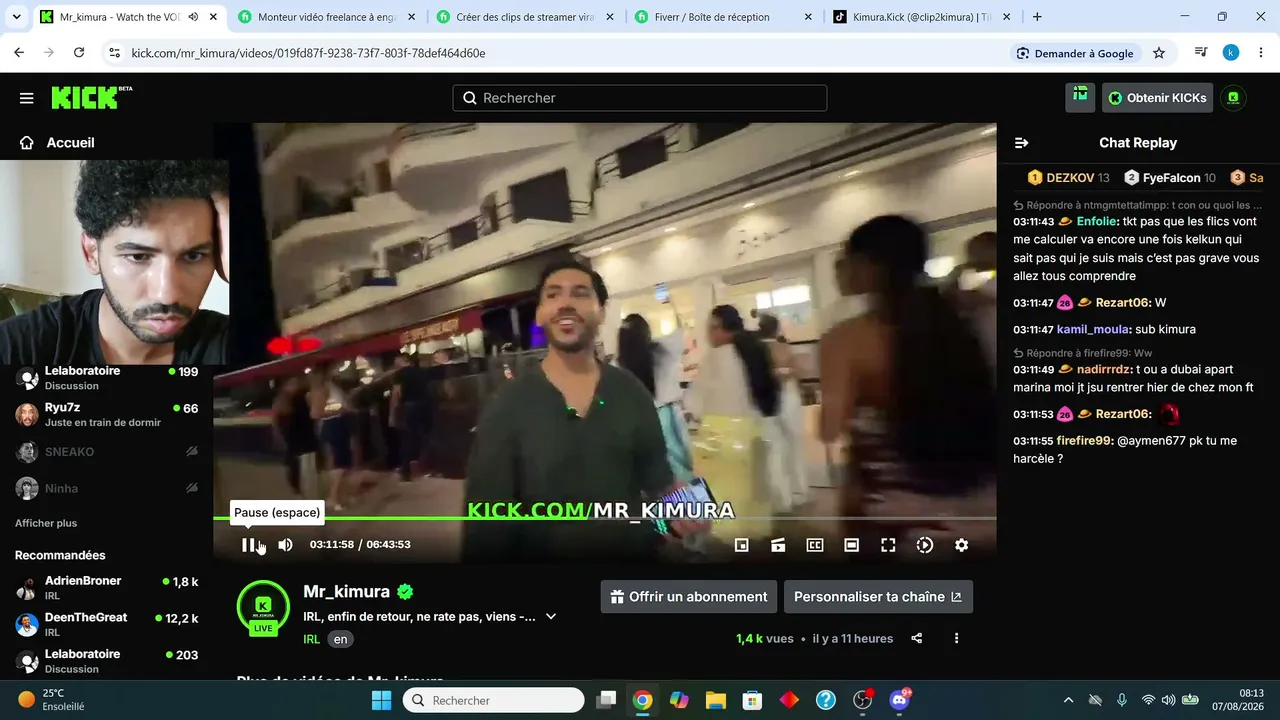Screen dimensions: 1280x720
Task: Click username firefire99 in chat replay
Action: (1084, 441)
